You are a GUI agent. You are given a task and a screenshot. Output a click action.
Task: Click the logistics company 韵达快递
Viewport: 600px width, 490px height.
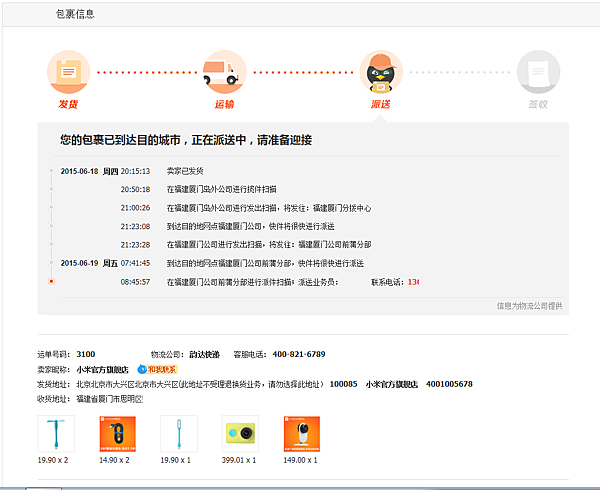pos(204,354)
